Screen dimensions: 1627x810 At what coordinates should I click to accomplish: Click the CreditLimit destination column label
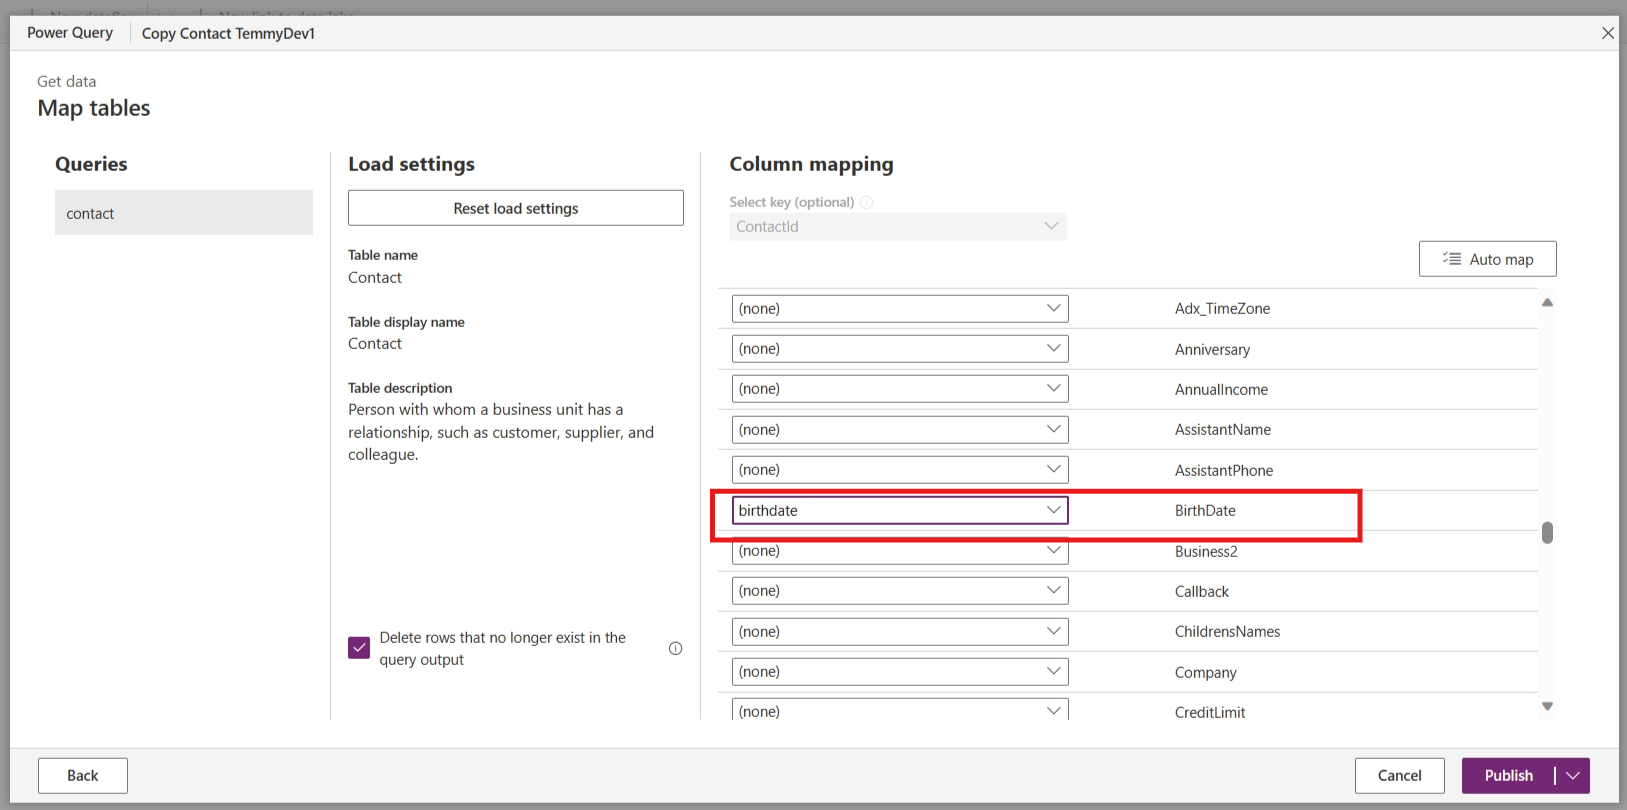tap(1210, 712)
